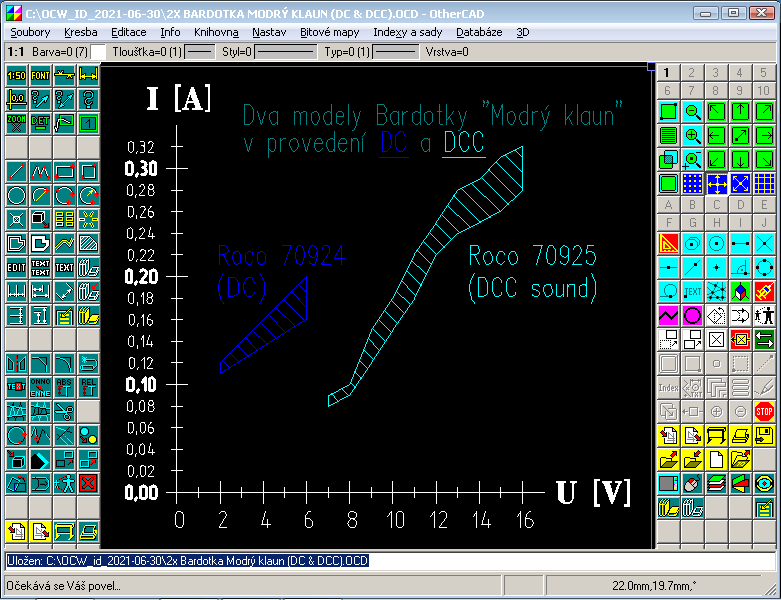Click the large cyan question mark icon
This screenshot has width=781, height=600.
click(x=88, y=99)
